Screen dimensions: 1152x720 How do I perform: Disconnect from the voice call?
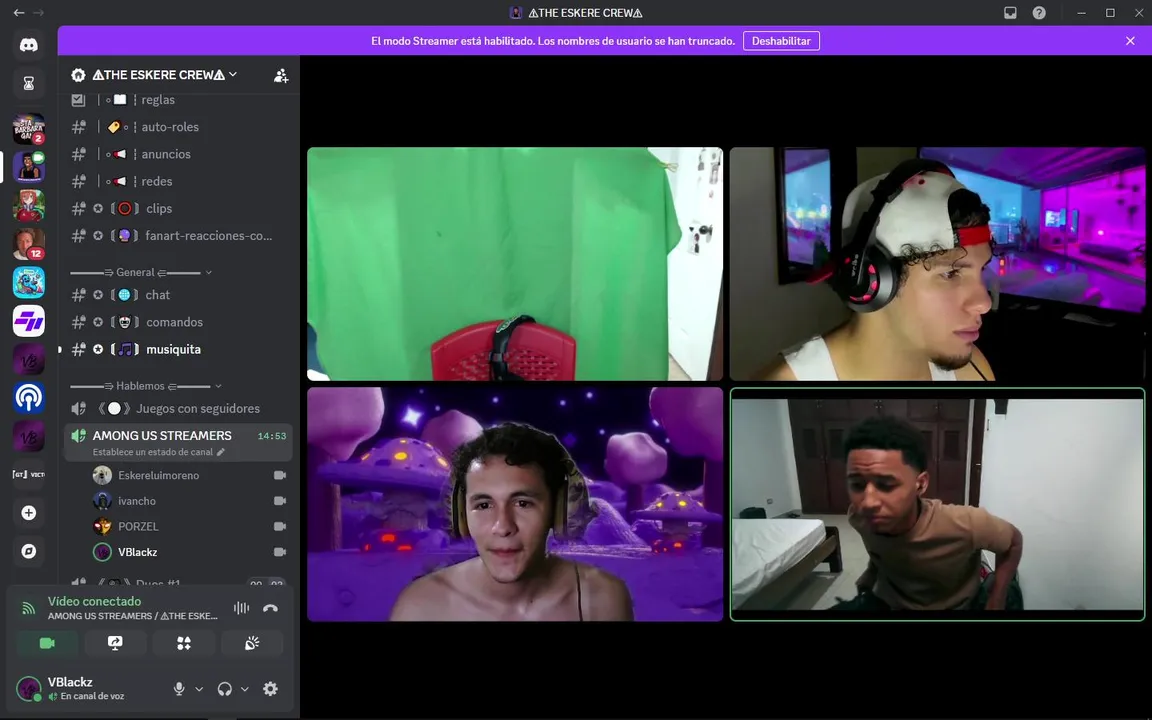pos(270,608)
